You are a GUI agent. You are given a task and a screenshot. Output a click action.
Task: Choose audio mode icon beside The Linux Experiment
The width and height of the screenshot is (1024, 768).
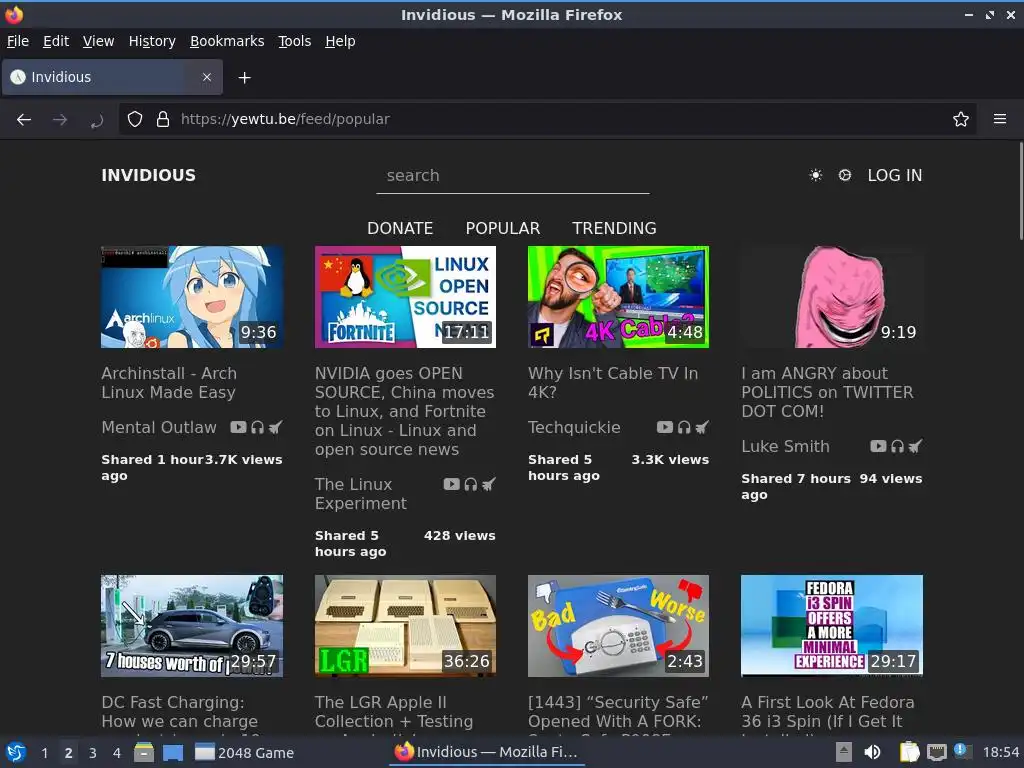click(x=470, y=484)
